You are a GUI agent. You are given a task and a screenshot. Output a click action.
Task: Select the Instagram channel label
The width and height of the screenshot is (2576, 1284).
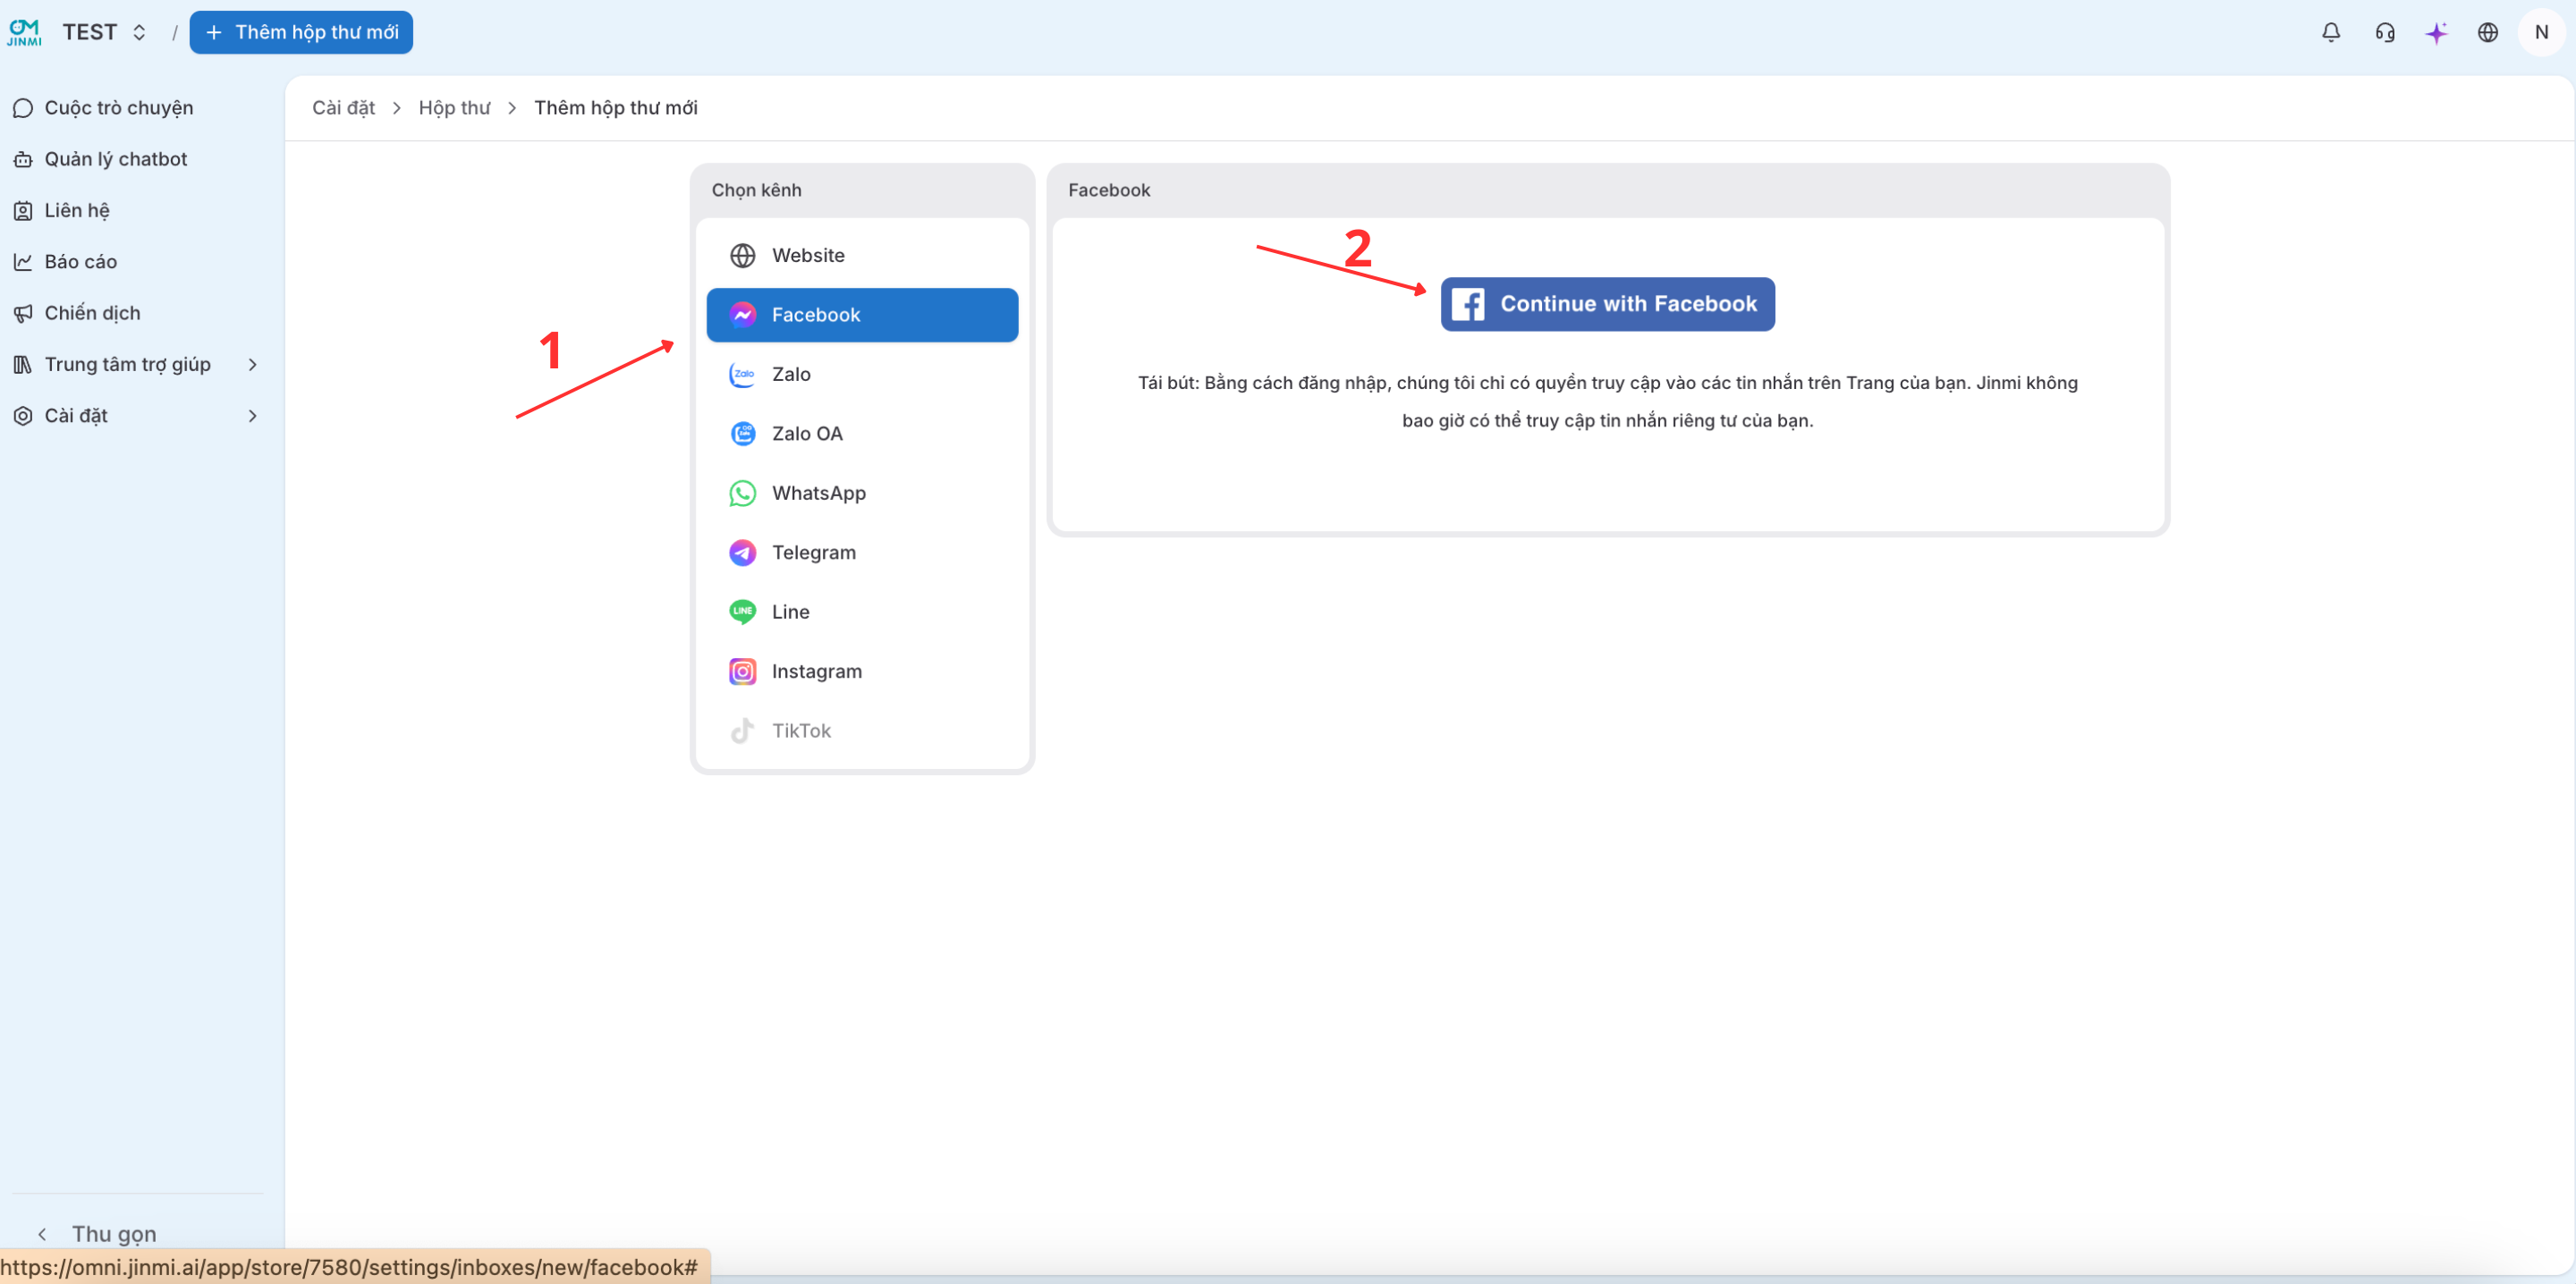[x=816, y=671]
